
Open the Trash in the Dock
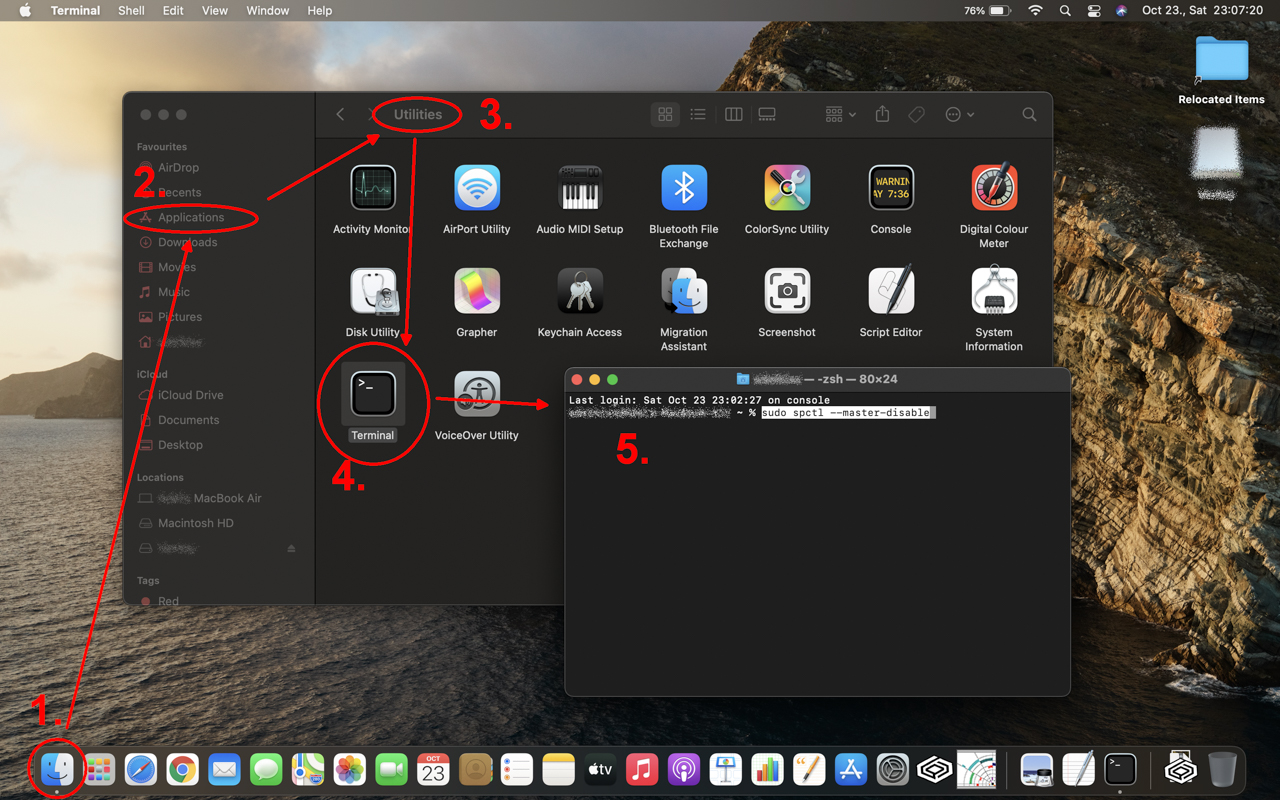[1222, 769]
